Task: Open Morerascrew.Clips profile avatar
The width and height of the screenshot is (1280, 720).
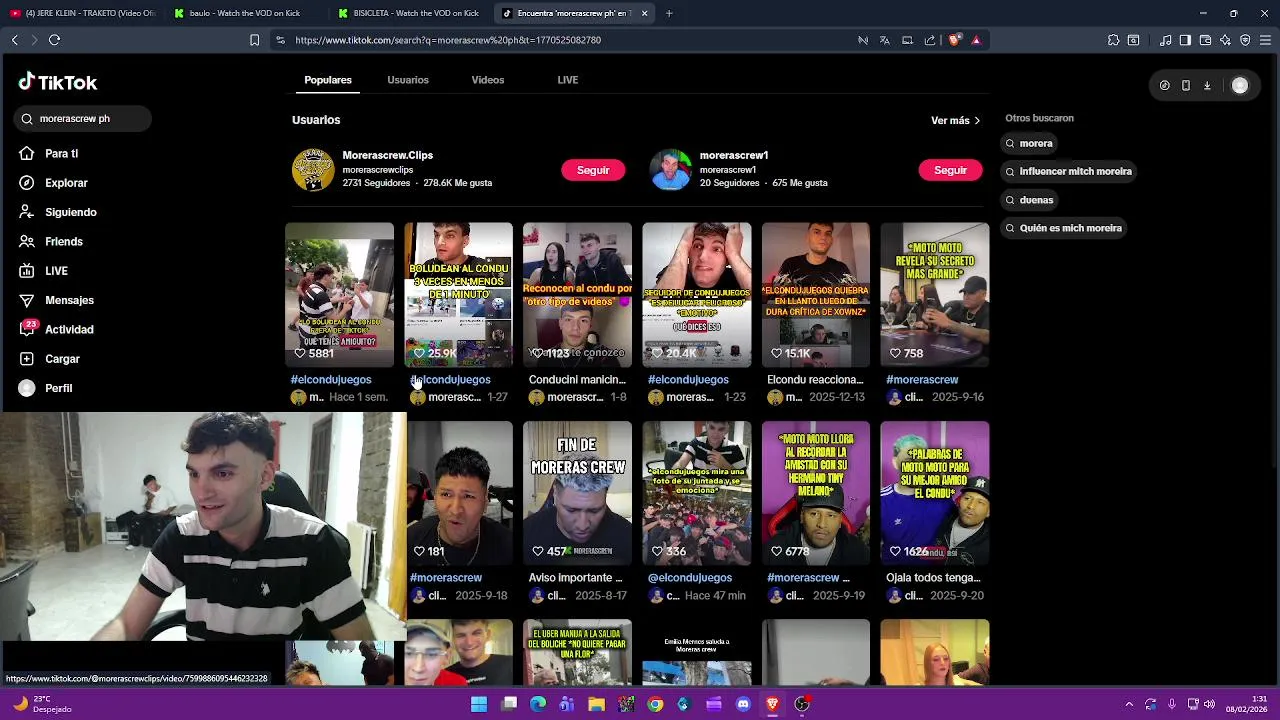Action: pos(313,170)
